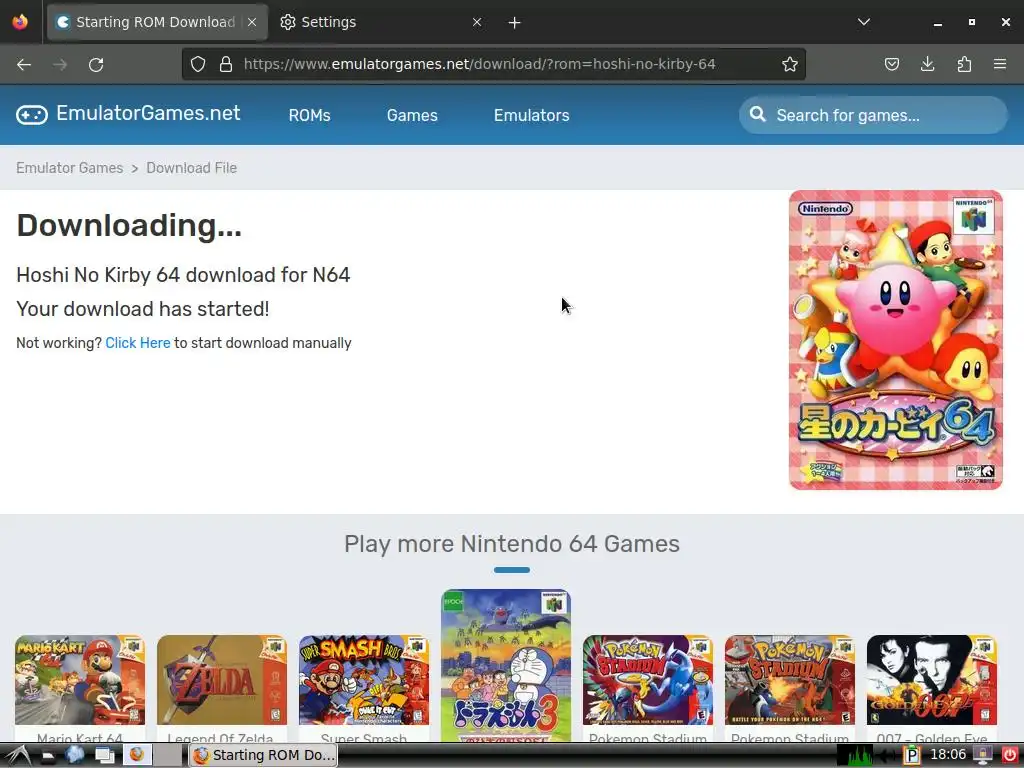The image size is (1024, 768).
Task: Open the Legend of Zelda game thumbnail
Action: (x=221, y=680)
